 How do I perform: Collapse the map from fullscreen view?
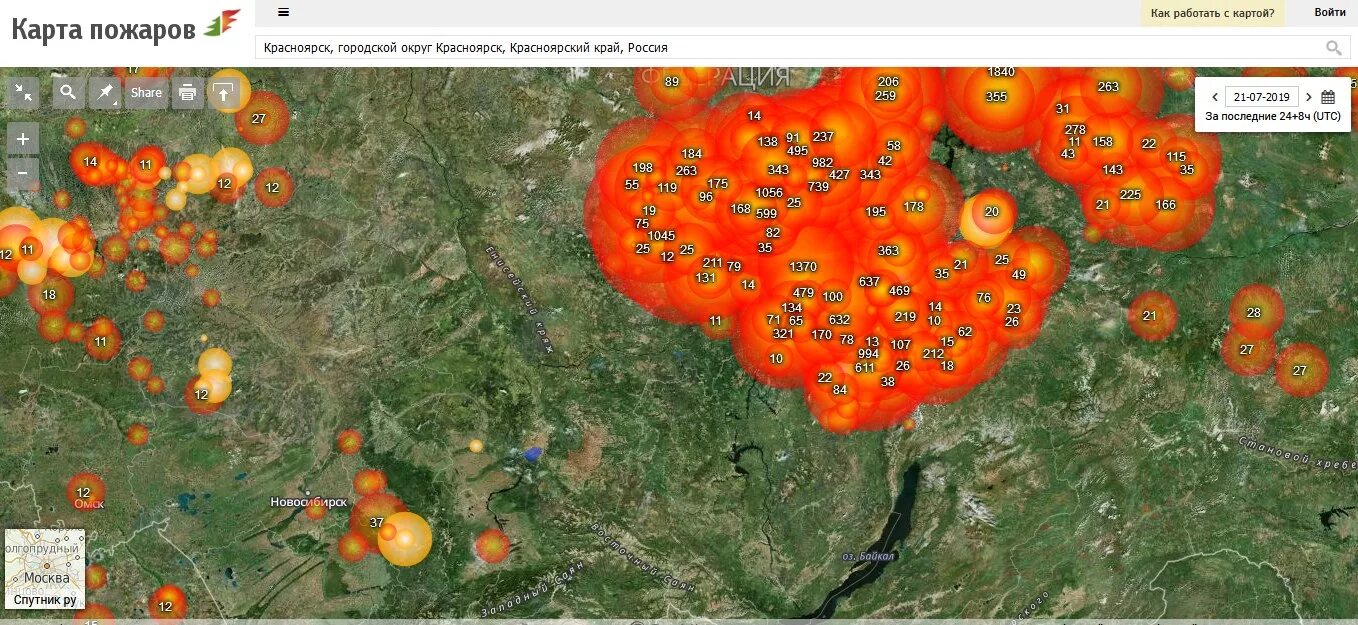tap(22, 93)
